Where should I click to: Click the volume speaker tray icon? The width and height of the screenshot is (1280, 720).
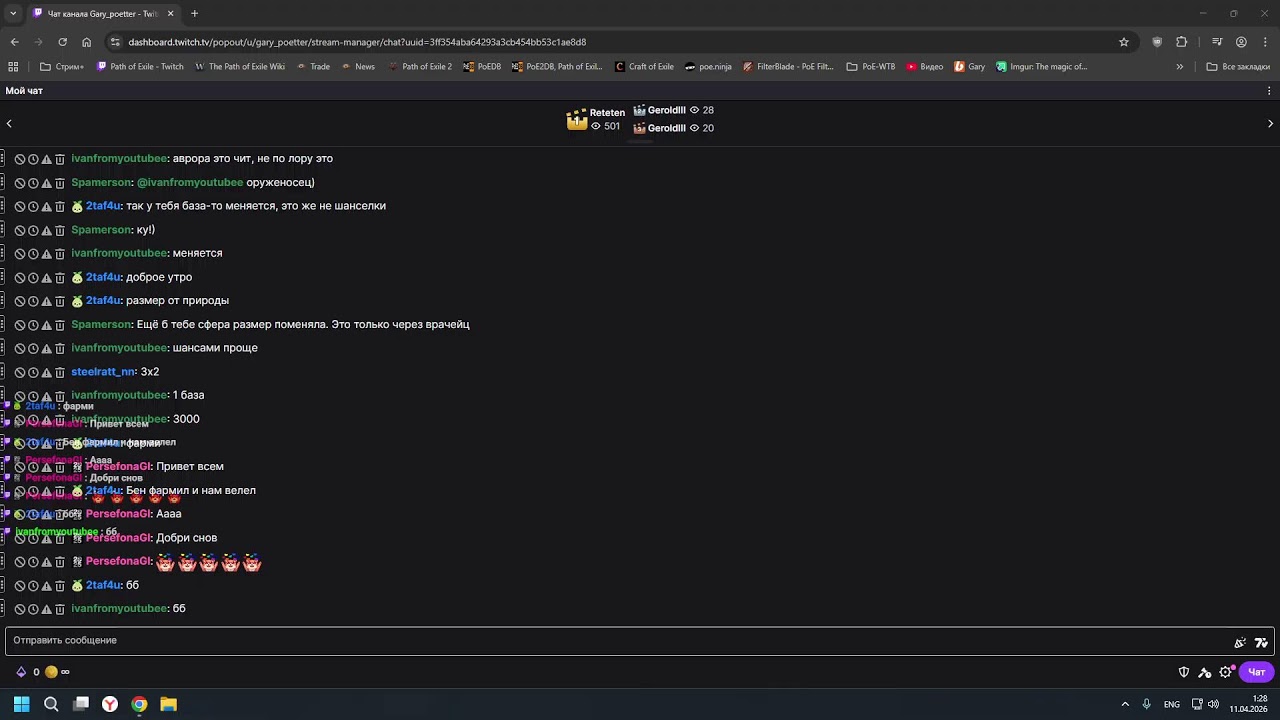point(1213,704)
